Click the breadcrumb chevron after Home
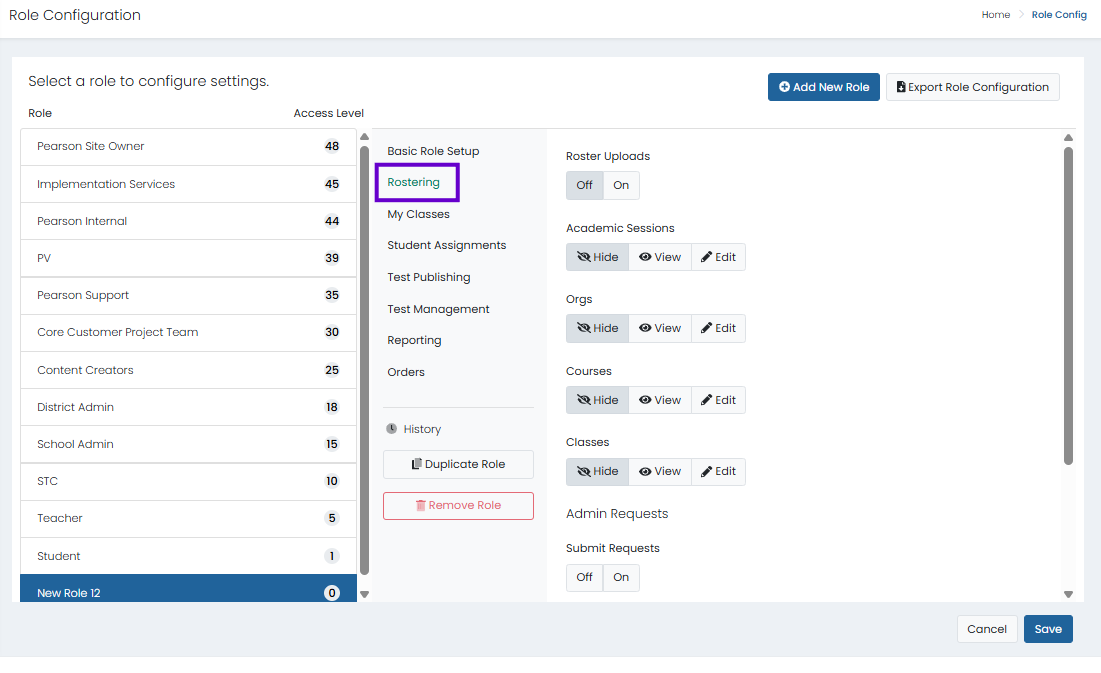The height and width of the screenshot is (673, 1101). tap(1022, 15)
